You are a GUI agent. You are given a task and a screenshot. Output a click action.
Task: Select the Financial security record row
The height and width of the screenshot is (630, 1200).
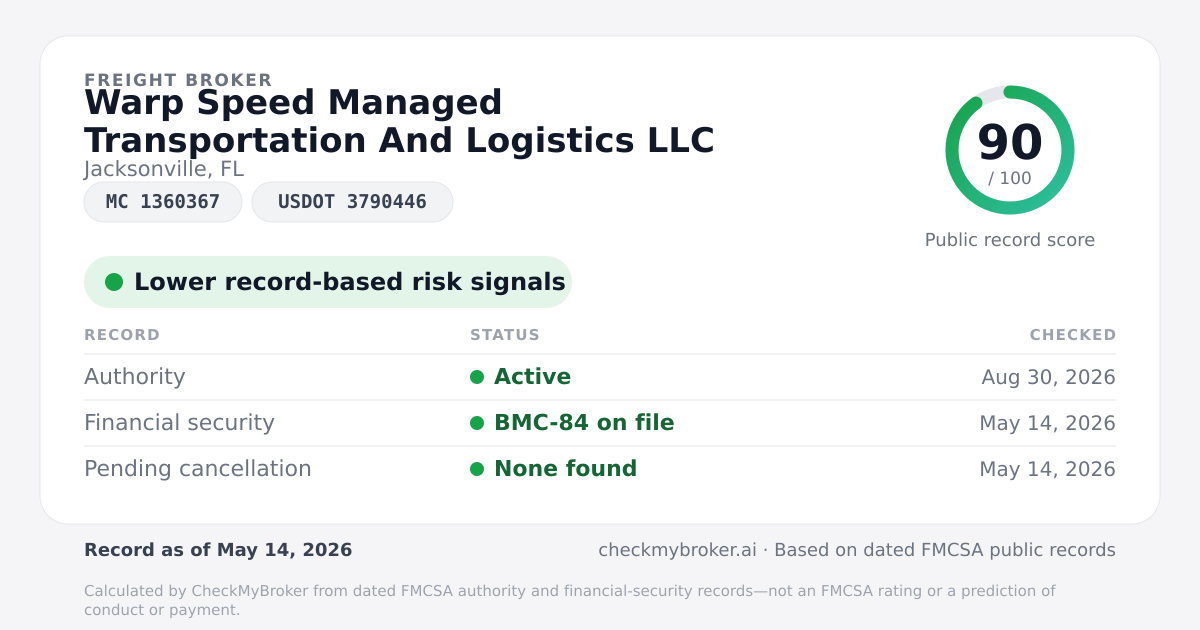[600, 423]
